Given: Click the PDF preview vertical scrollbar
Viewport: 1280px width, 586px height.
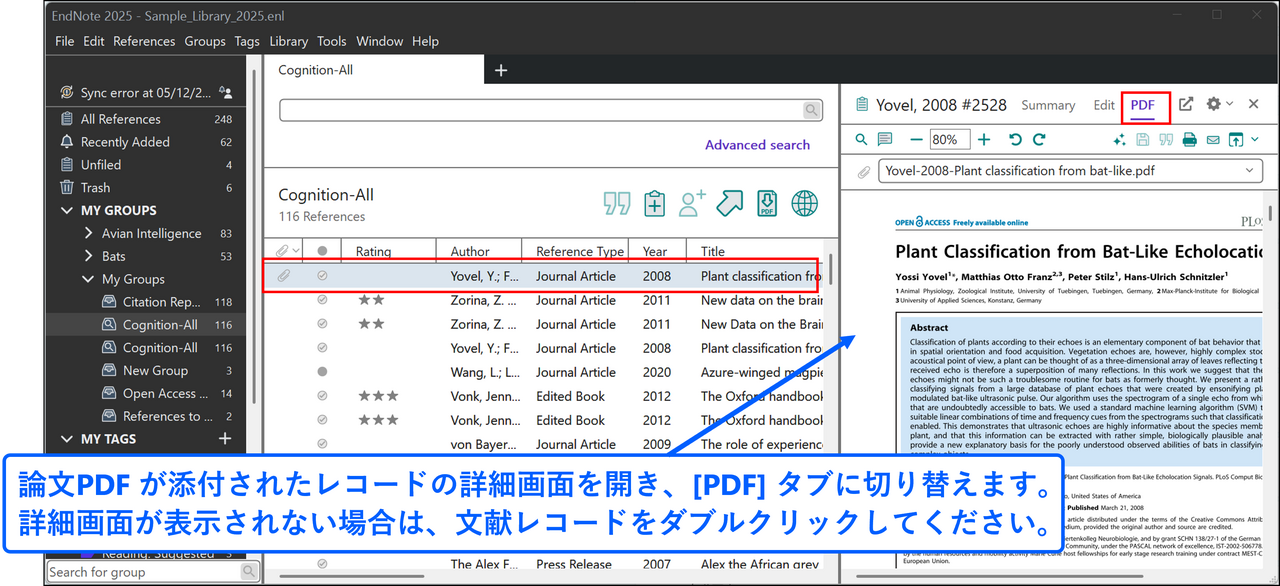Looking at the screenshot, I should coord(1270,213).
